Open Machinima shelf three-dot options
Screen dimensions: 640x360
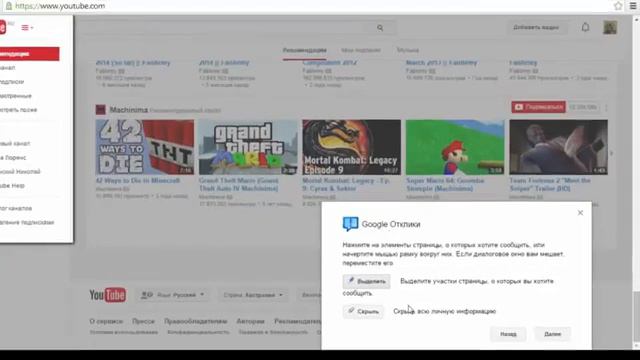point(607,107)
